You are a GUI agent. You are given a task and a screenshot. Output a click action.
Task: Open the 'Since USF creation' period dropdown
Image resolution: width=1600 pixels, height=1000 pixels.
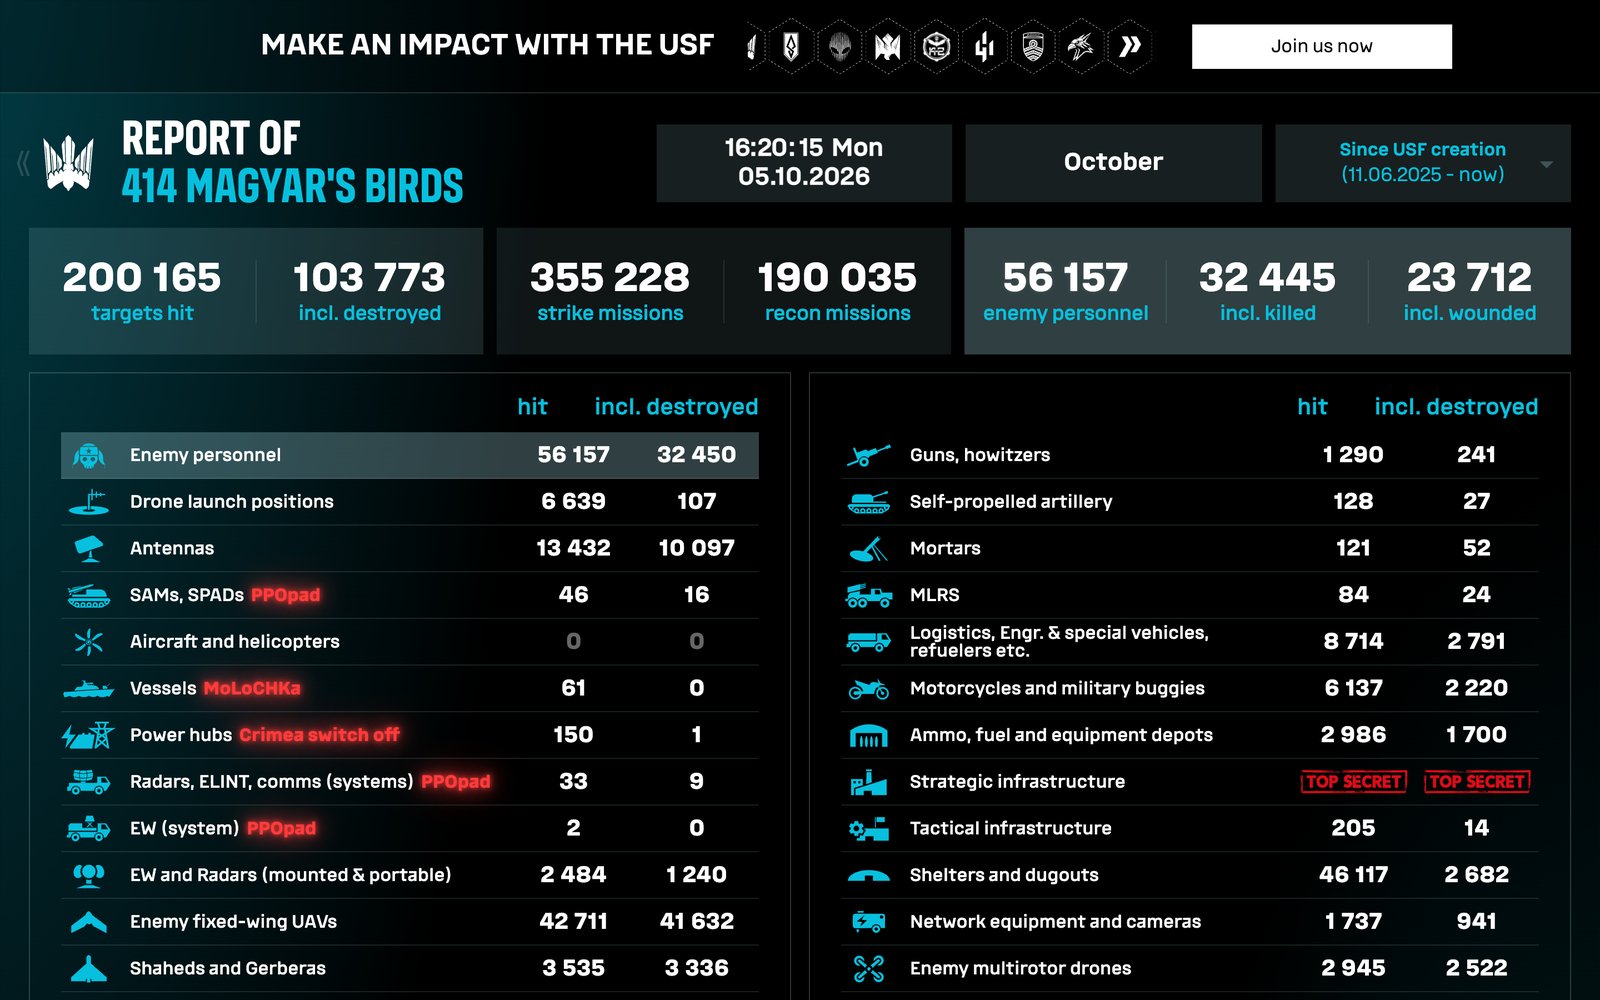[1422, 163]
